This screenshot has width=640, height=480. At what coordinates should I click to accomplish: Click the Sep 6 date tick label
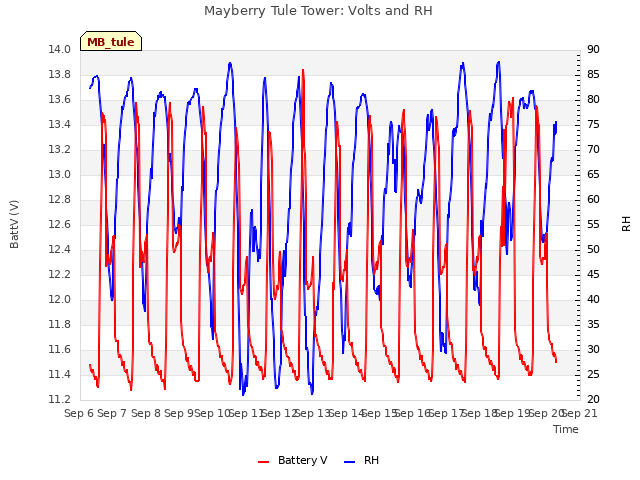79,413
